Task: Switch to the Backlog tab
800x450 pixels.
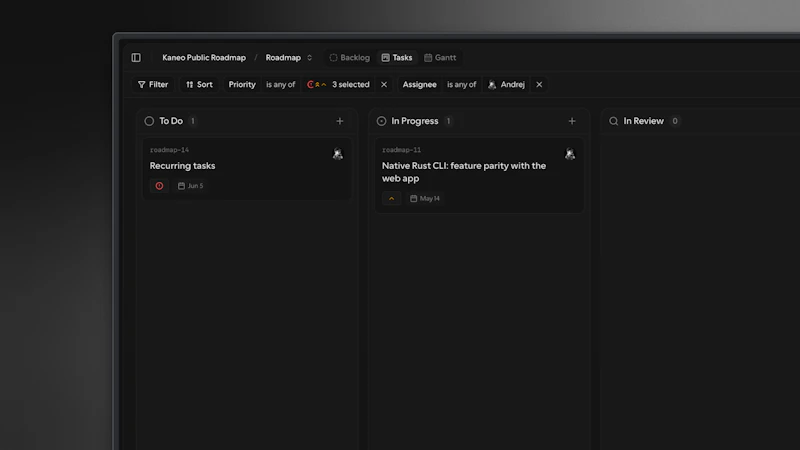Action: click(349, 58)
